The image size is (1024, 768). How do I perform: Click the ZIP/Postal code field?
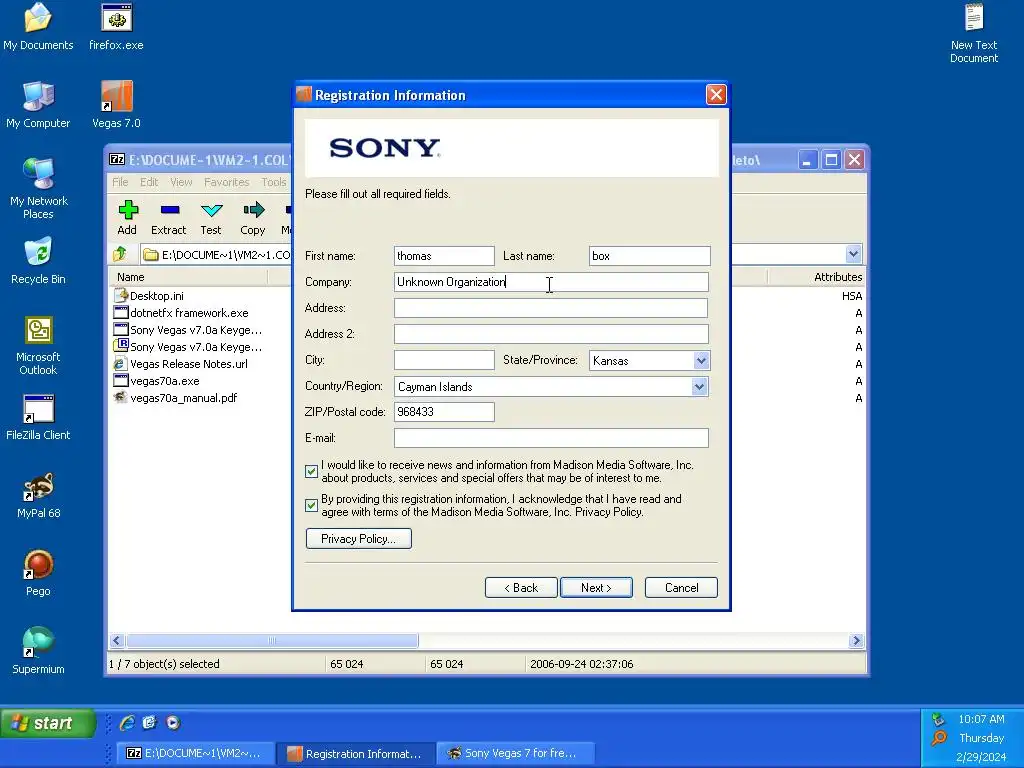(444, 412)
